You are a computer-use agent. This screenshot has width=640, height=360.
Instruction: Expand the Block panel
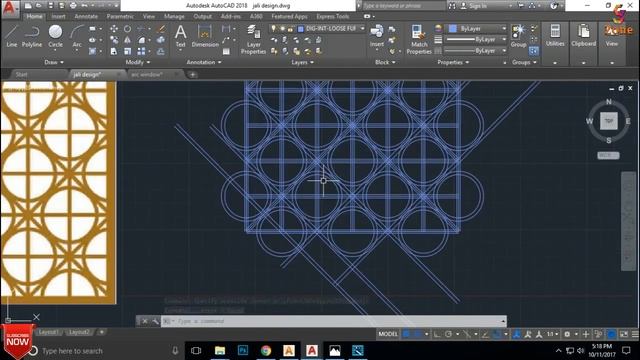(385, 62)
